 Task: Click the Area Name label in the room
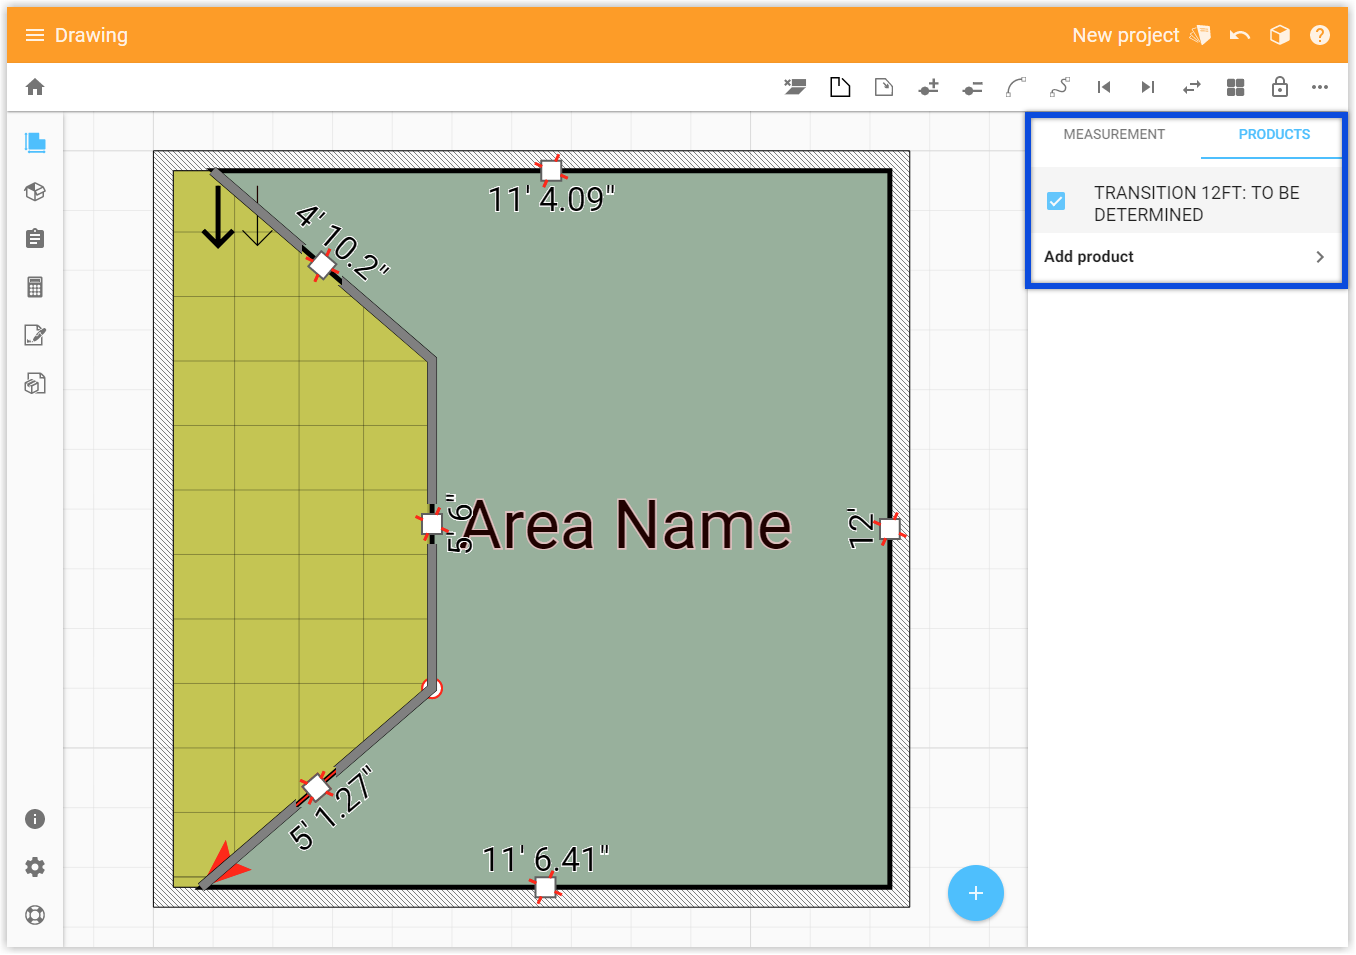coord(627,525)
